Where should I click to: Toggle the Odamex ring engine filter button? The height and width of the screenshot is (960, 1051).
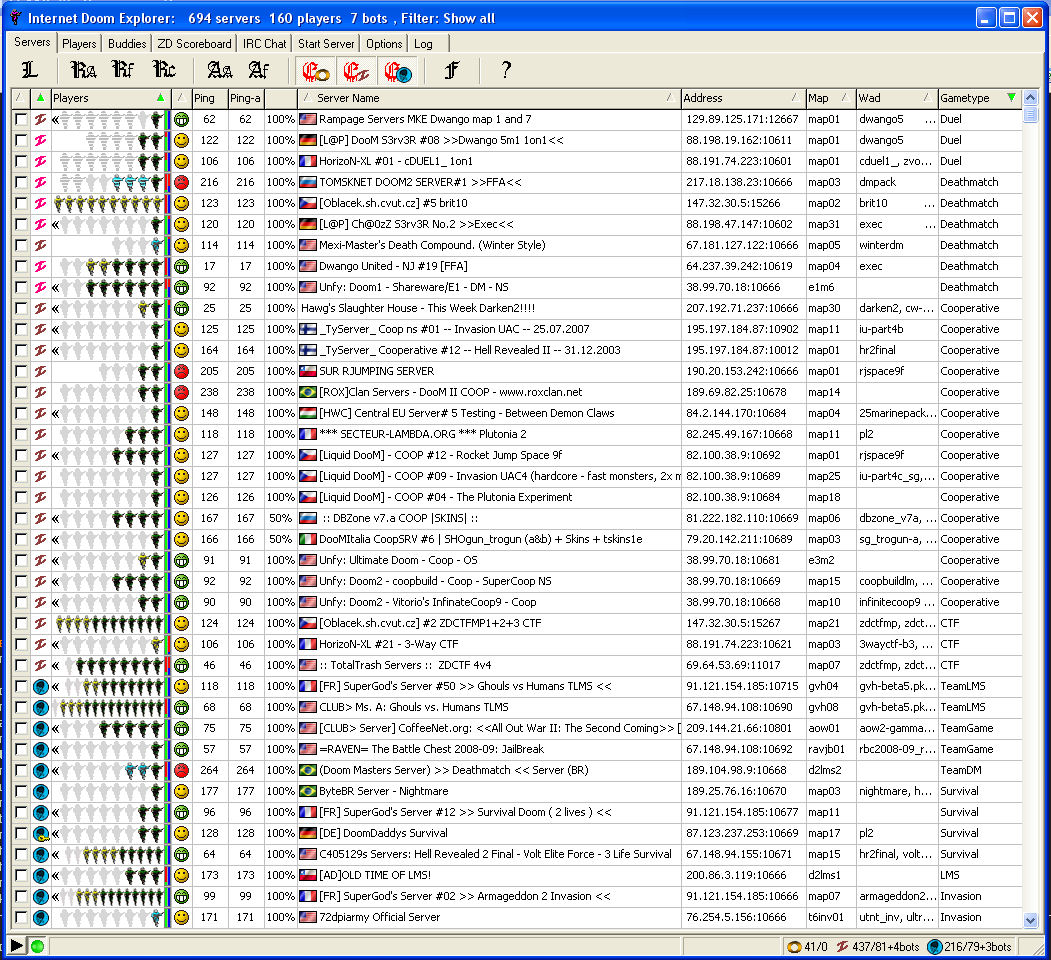click(316, 70)
